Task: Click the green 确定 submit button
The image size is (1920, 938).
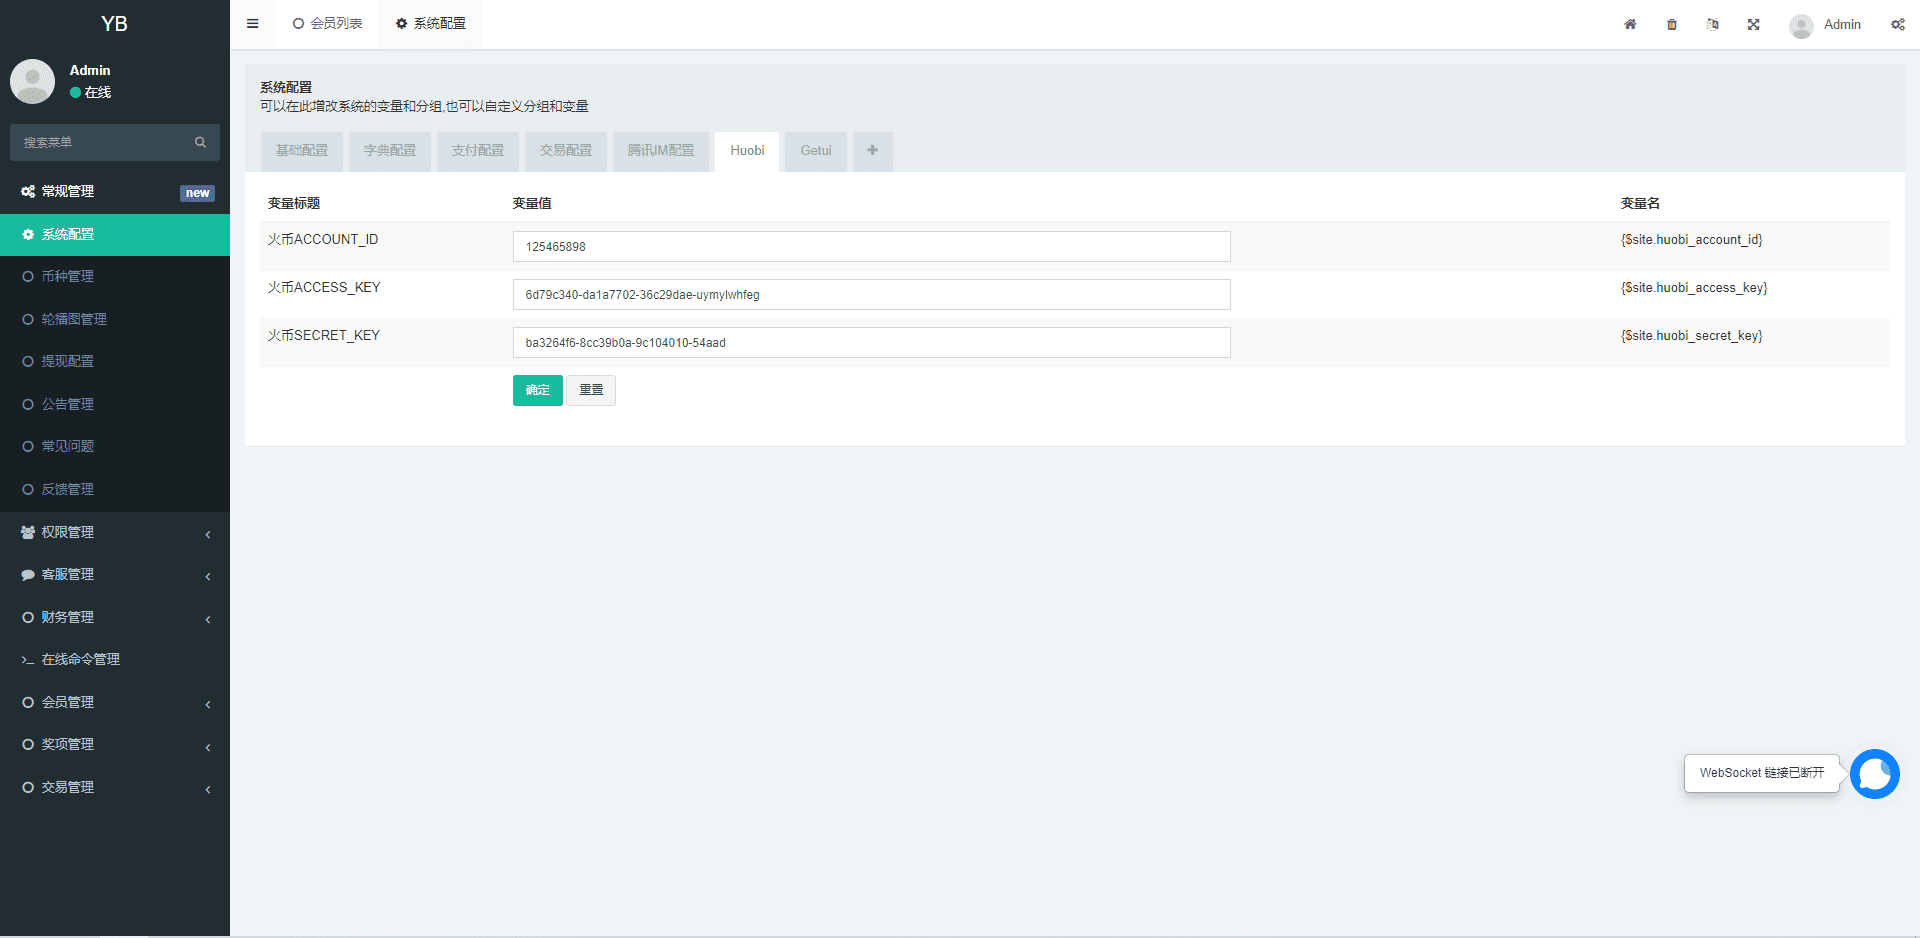Action: 537,390
